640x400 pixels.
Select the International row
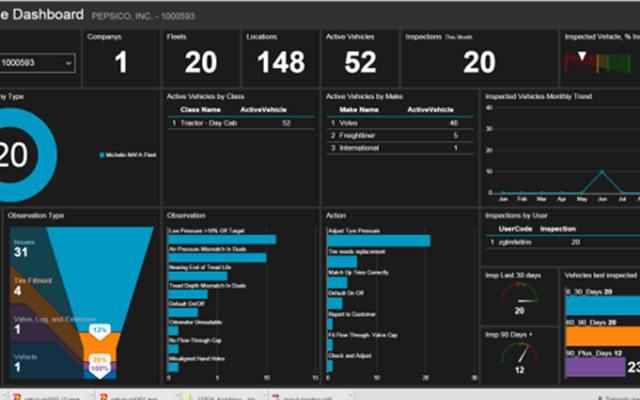point(400,148)
